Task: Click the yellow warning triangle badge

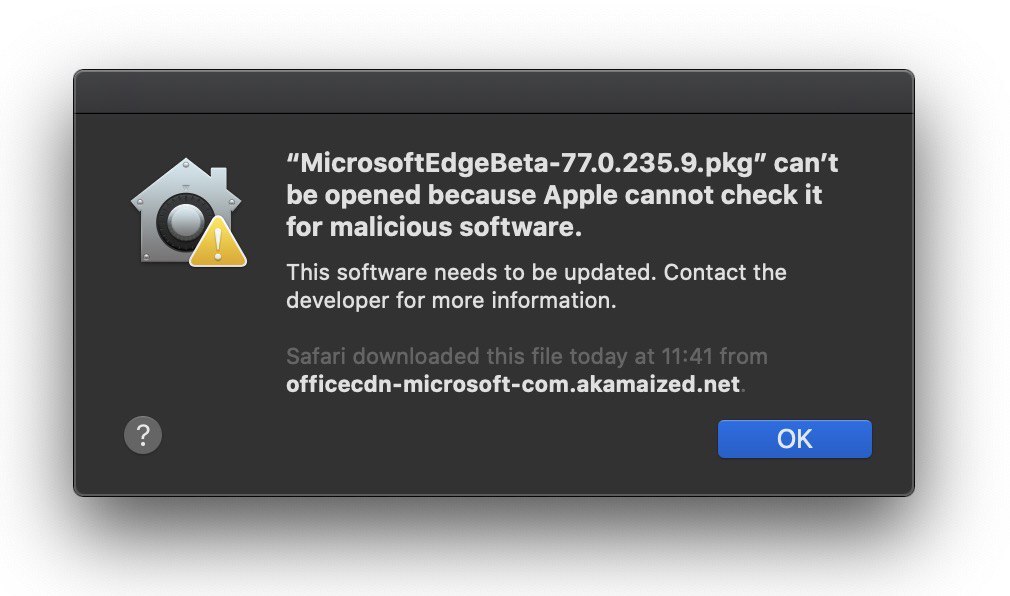Action: click(x=218, y=242)
